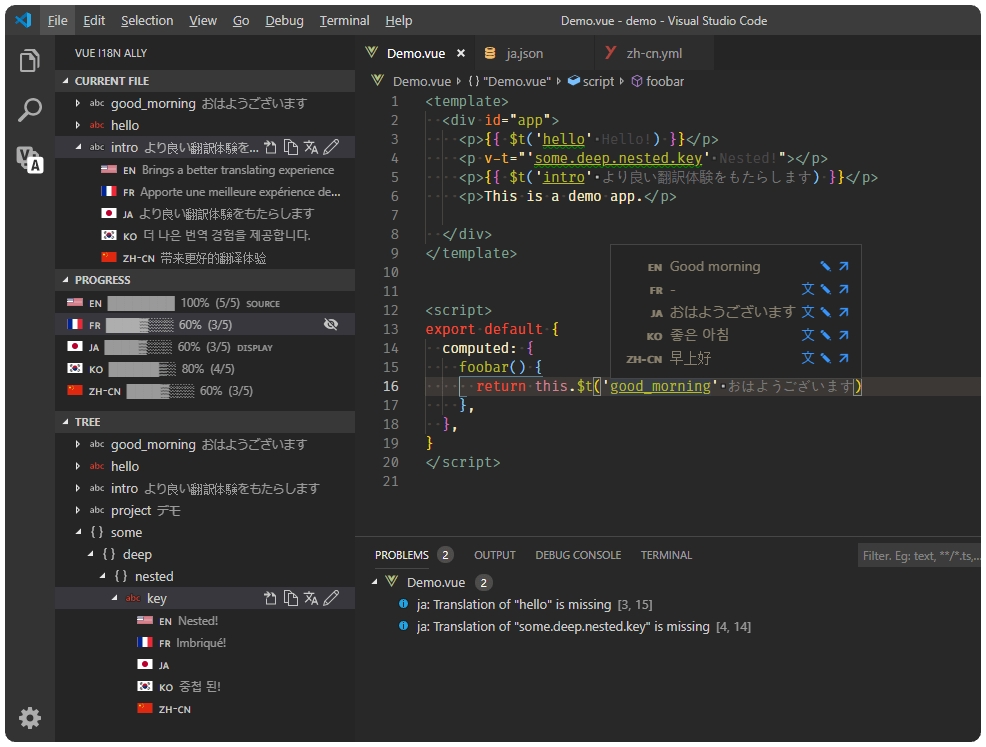Switch to the DEBUG CONSOLE panel tab

pyautogui.click(x=578, y=555)
